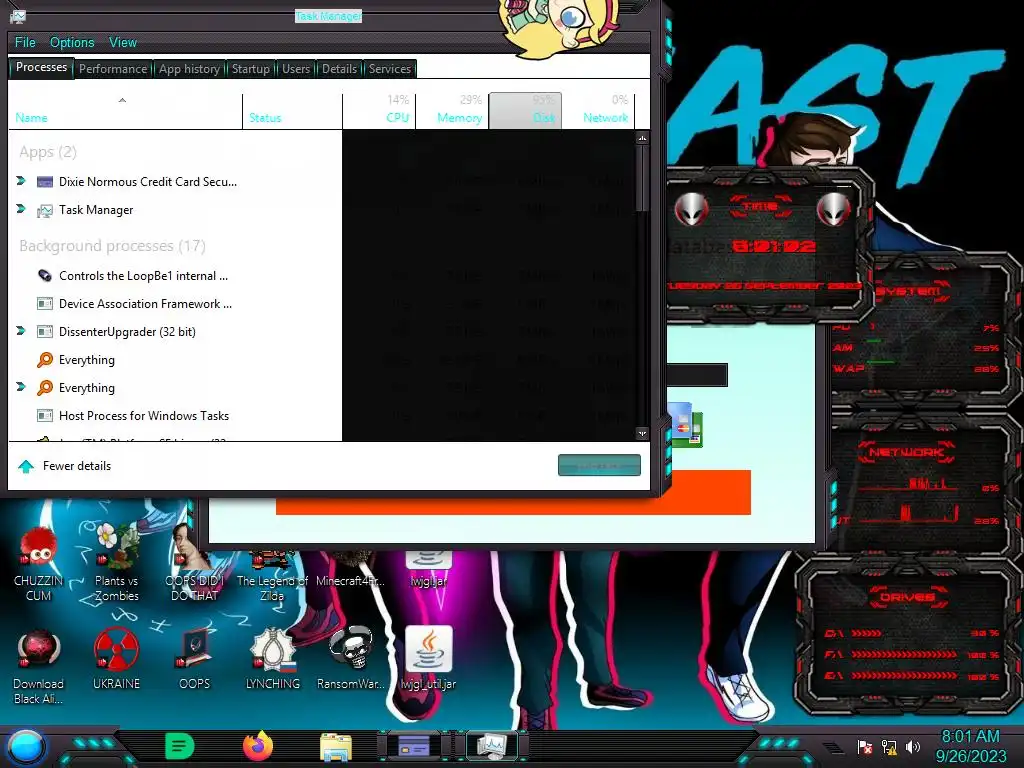Click the Apps (2) group header
This screenshot has height=768, width=1024.
48,152
